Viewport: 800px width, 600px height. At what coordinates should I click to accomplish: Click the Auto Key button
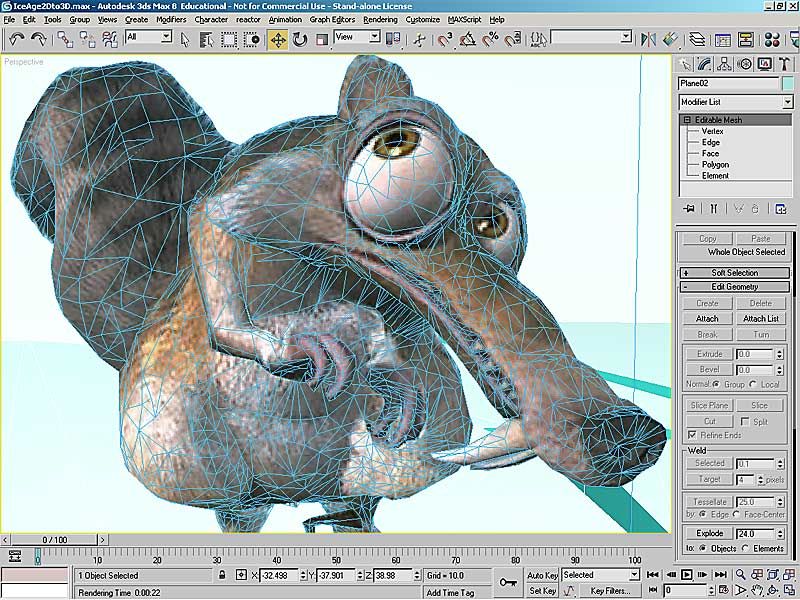(542, 575)
